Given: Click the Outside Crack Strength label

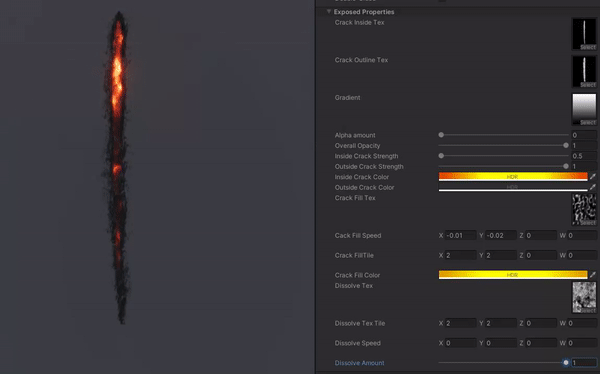Looking at the screenshot, I should pyautogui.click(x=369, y=167).
